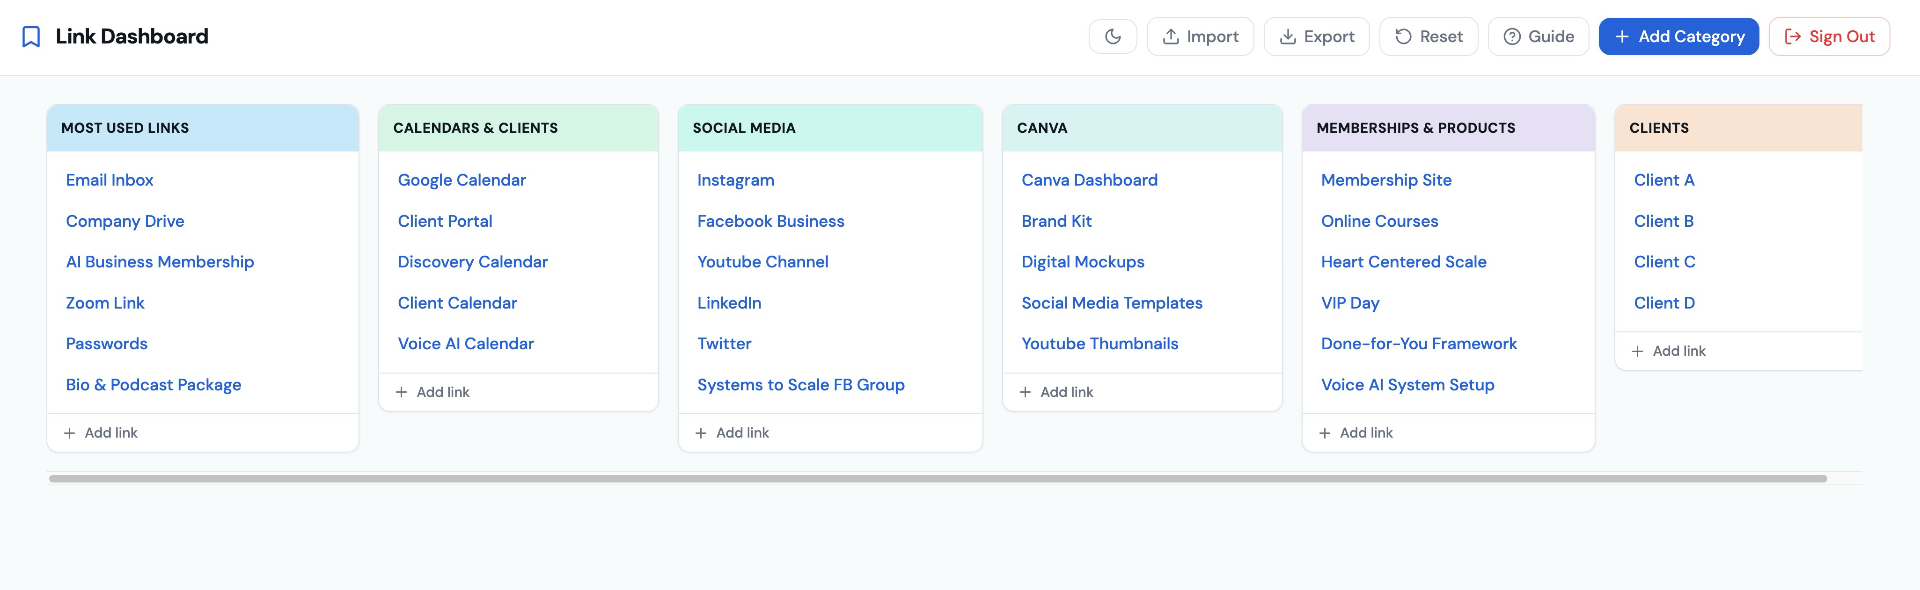Viewport: 1920px width, 590px height.
Task: Click the Memberships & Products header
Action: pyautogui.click(x=1448, y=128)
